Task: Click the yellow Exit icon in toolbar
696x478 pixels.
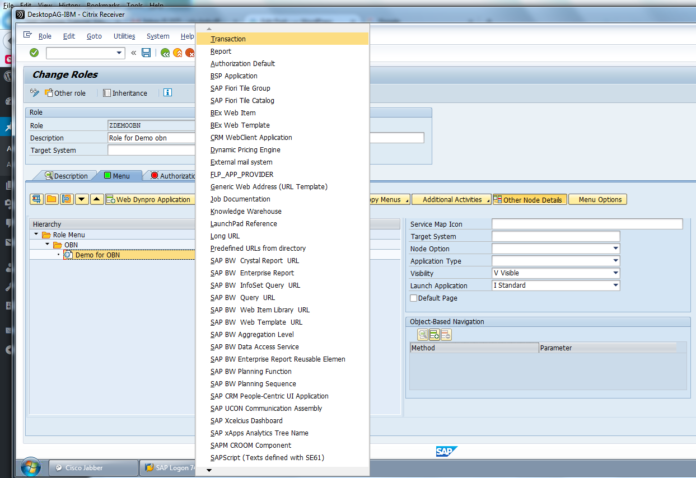Action: pos(178,53)
